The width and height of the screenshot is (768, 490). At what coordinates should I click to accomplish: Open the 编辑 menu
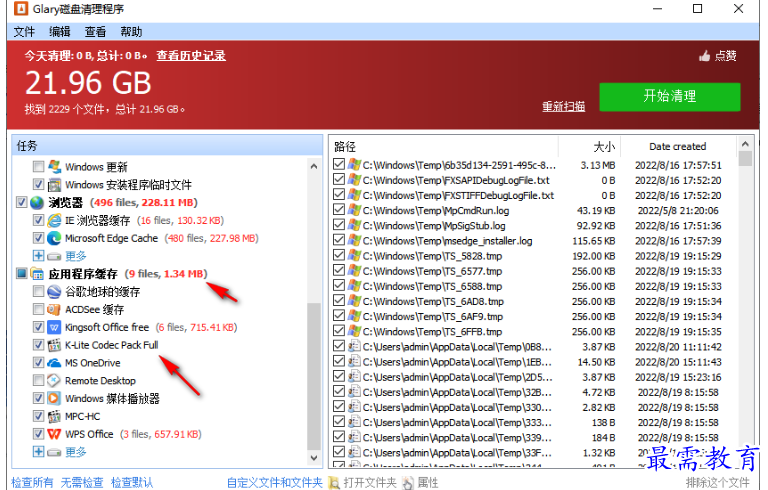[60, 32]
